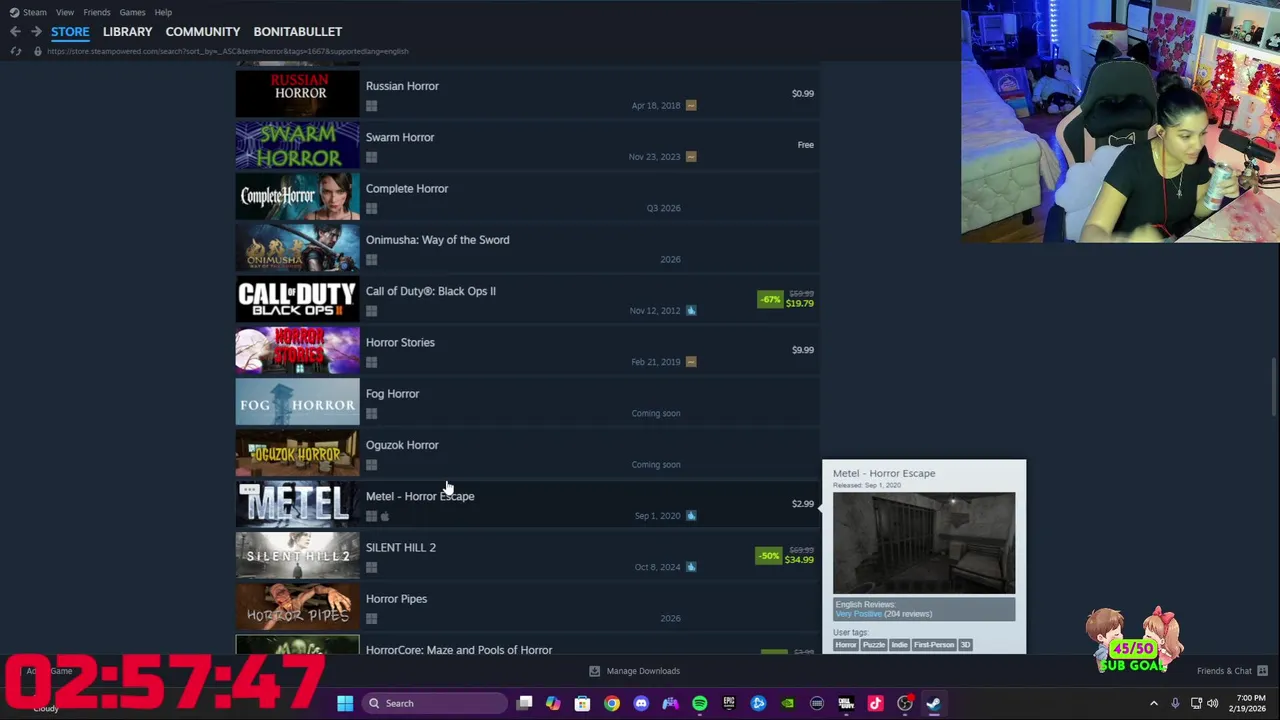Click the Swarm Horror thumbnail image
Screen dimensions: 1280x720
tap(297, 145)
